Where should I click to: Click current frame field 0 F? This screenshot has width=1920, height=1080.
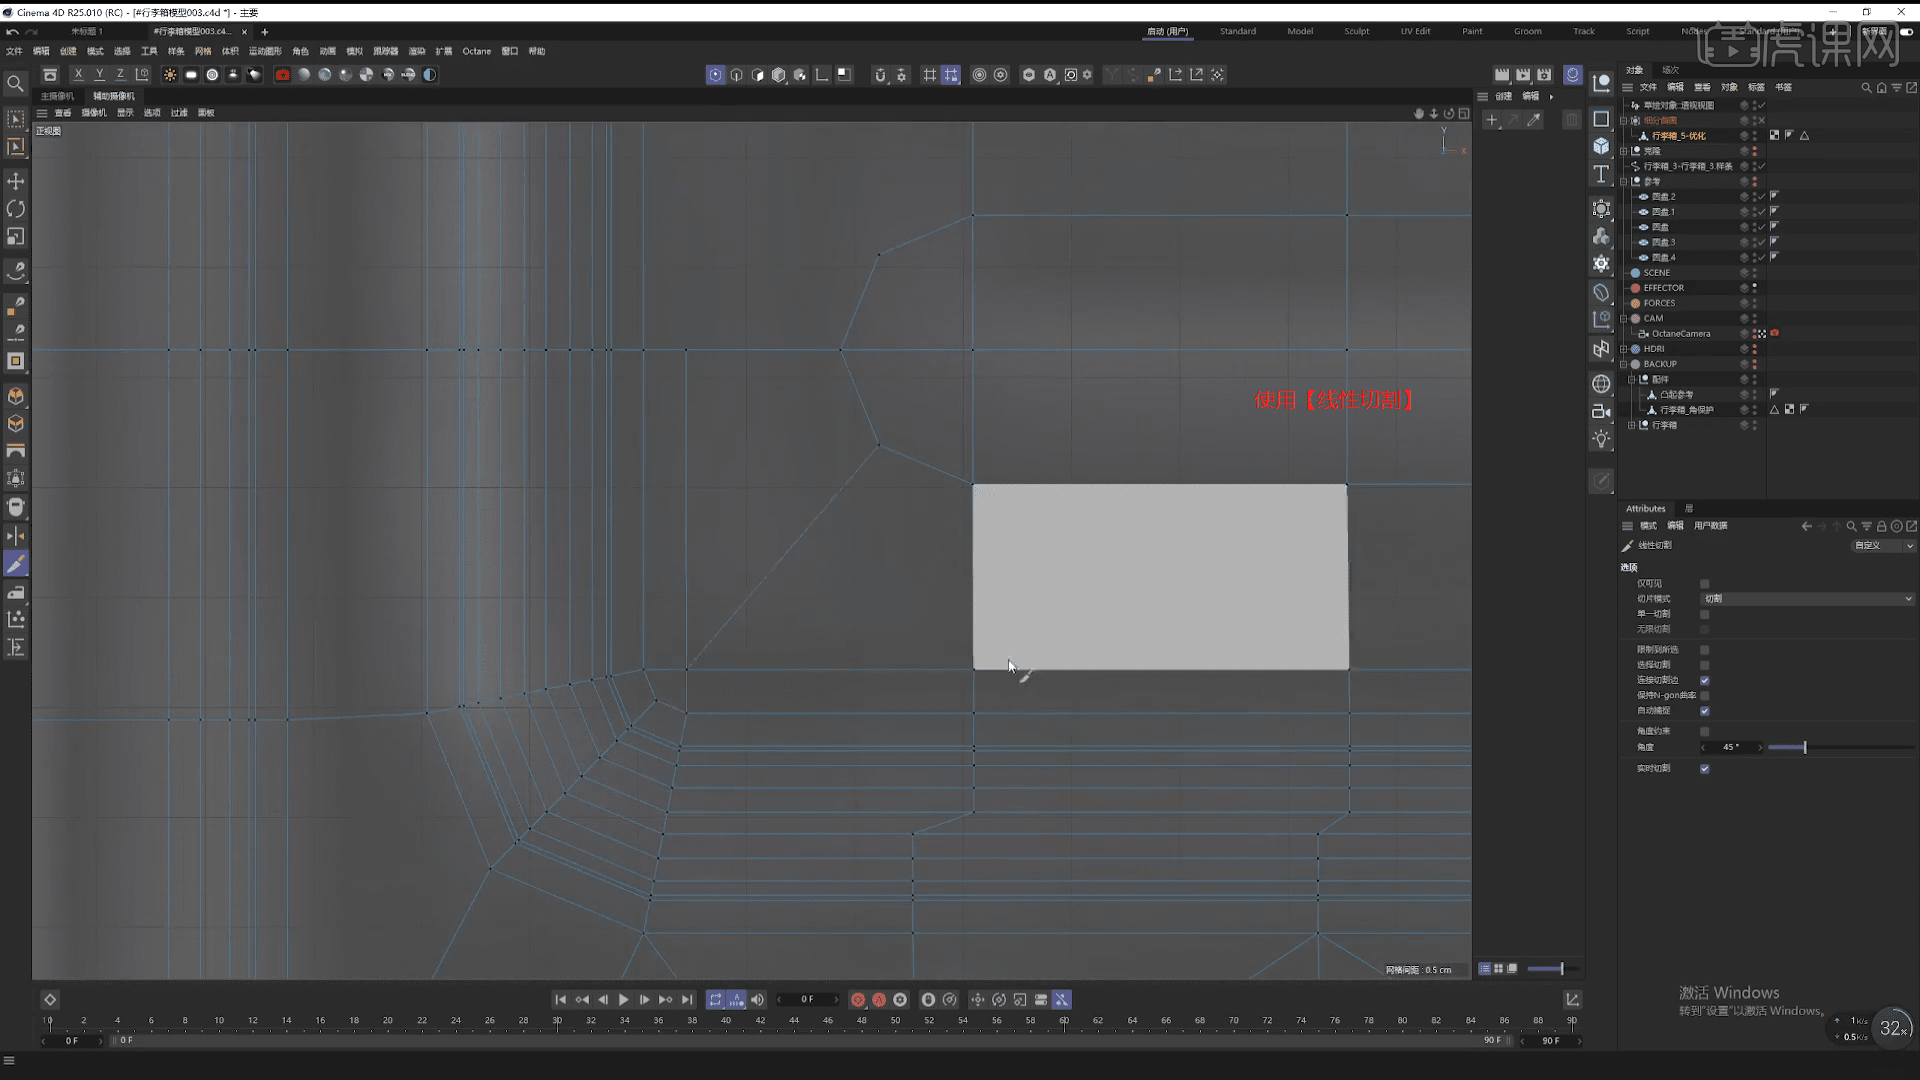click(807, 1000)
